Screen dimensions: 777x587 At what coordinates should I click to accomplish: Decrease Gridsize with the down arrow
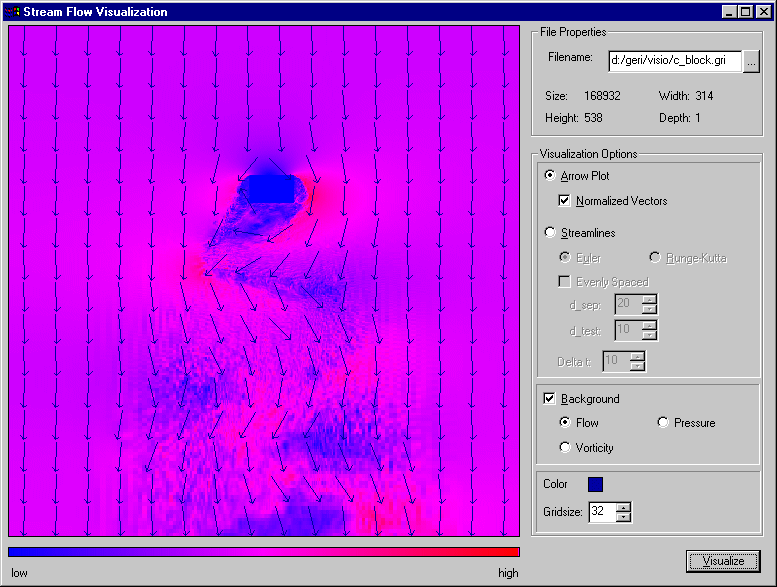tap(624, 517)
